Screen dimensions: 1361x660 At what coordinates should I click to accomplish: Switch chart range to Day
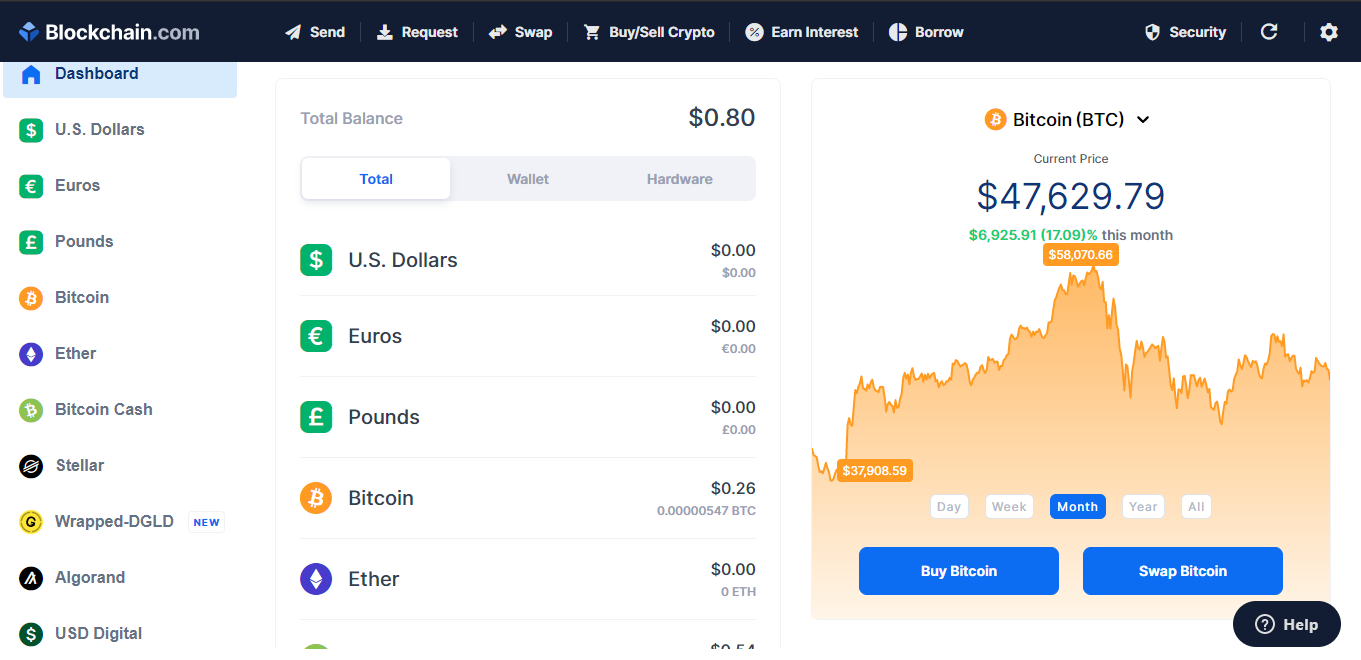949,507
